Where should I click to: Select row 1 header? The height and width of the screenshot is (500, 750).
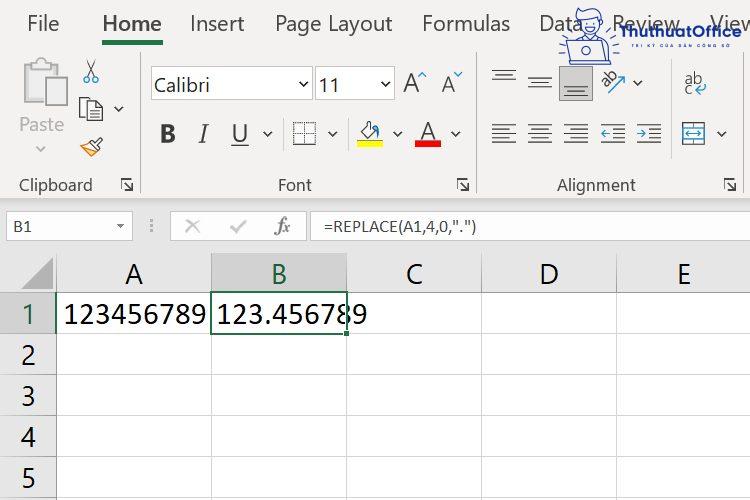[x=28, y=313]
